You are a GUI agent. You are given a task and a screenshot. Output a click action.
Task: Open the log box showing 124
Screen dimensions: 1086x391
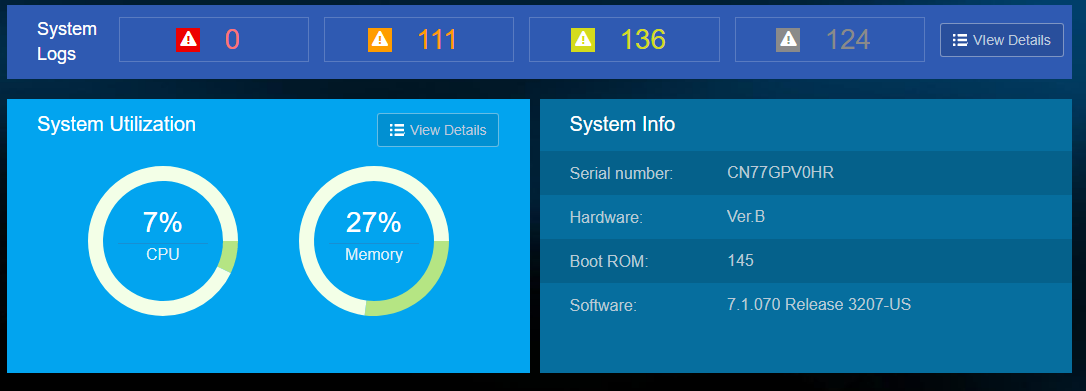click(830, 39)
